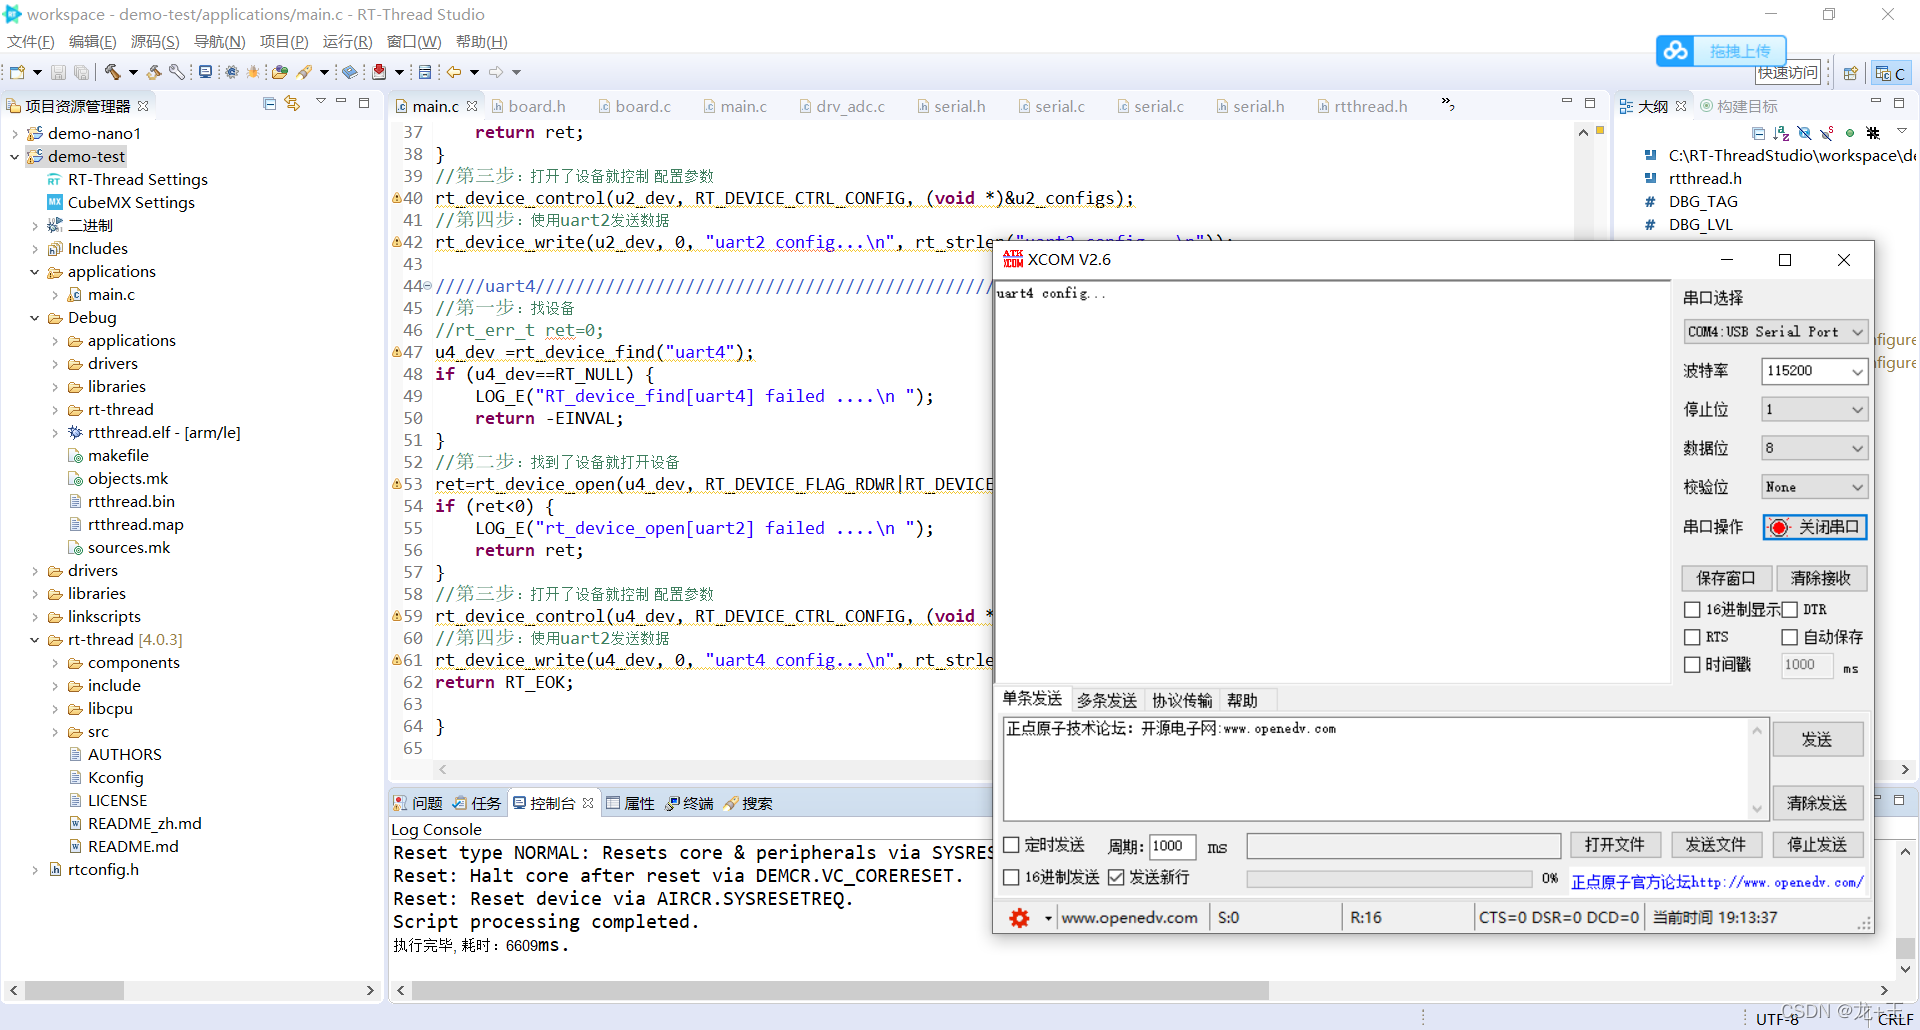
Task: Click the 周期 period input field
Action: point(1172,846)
